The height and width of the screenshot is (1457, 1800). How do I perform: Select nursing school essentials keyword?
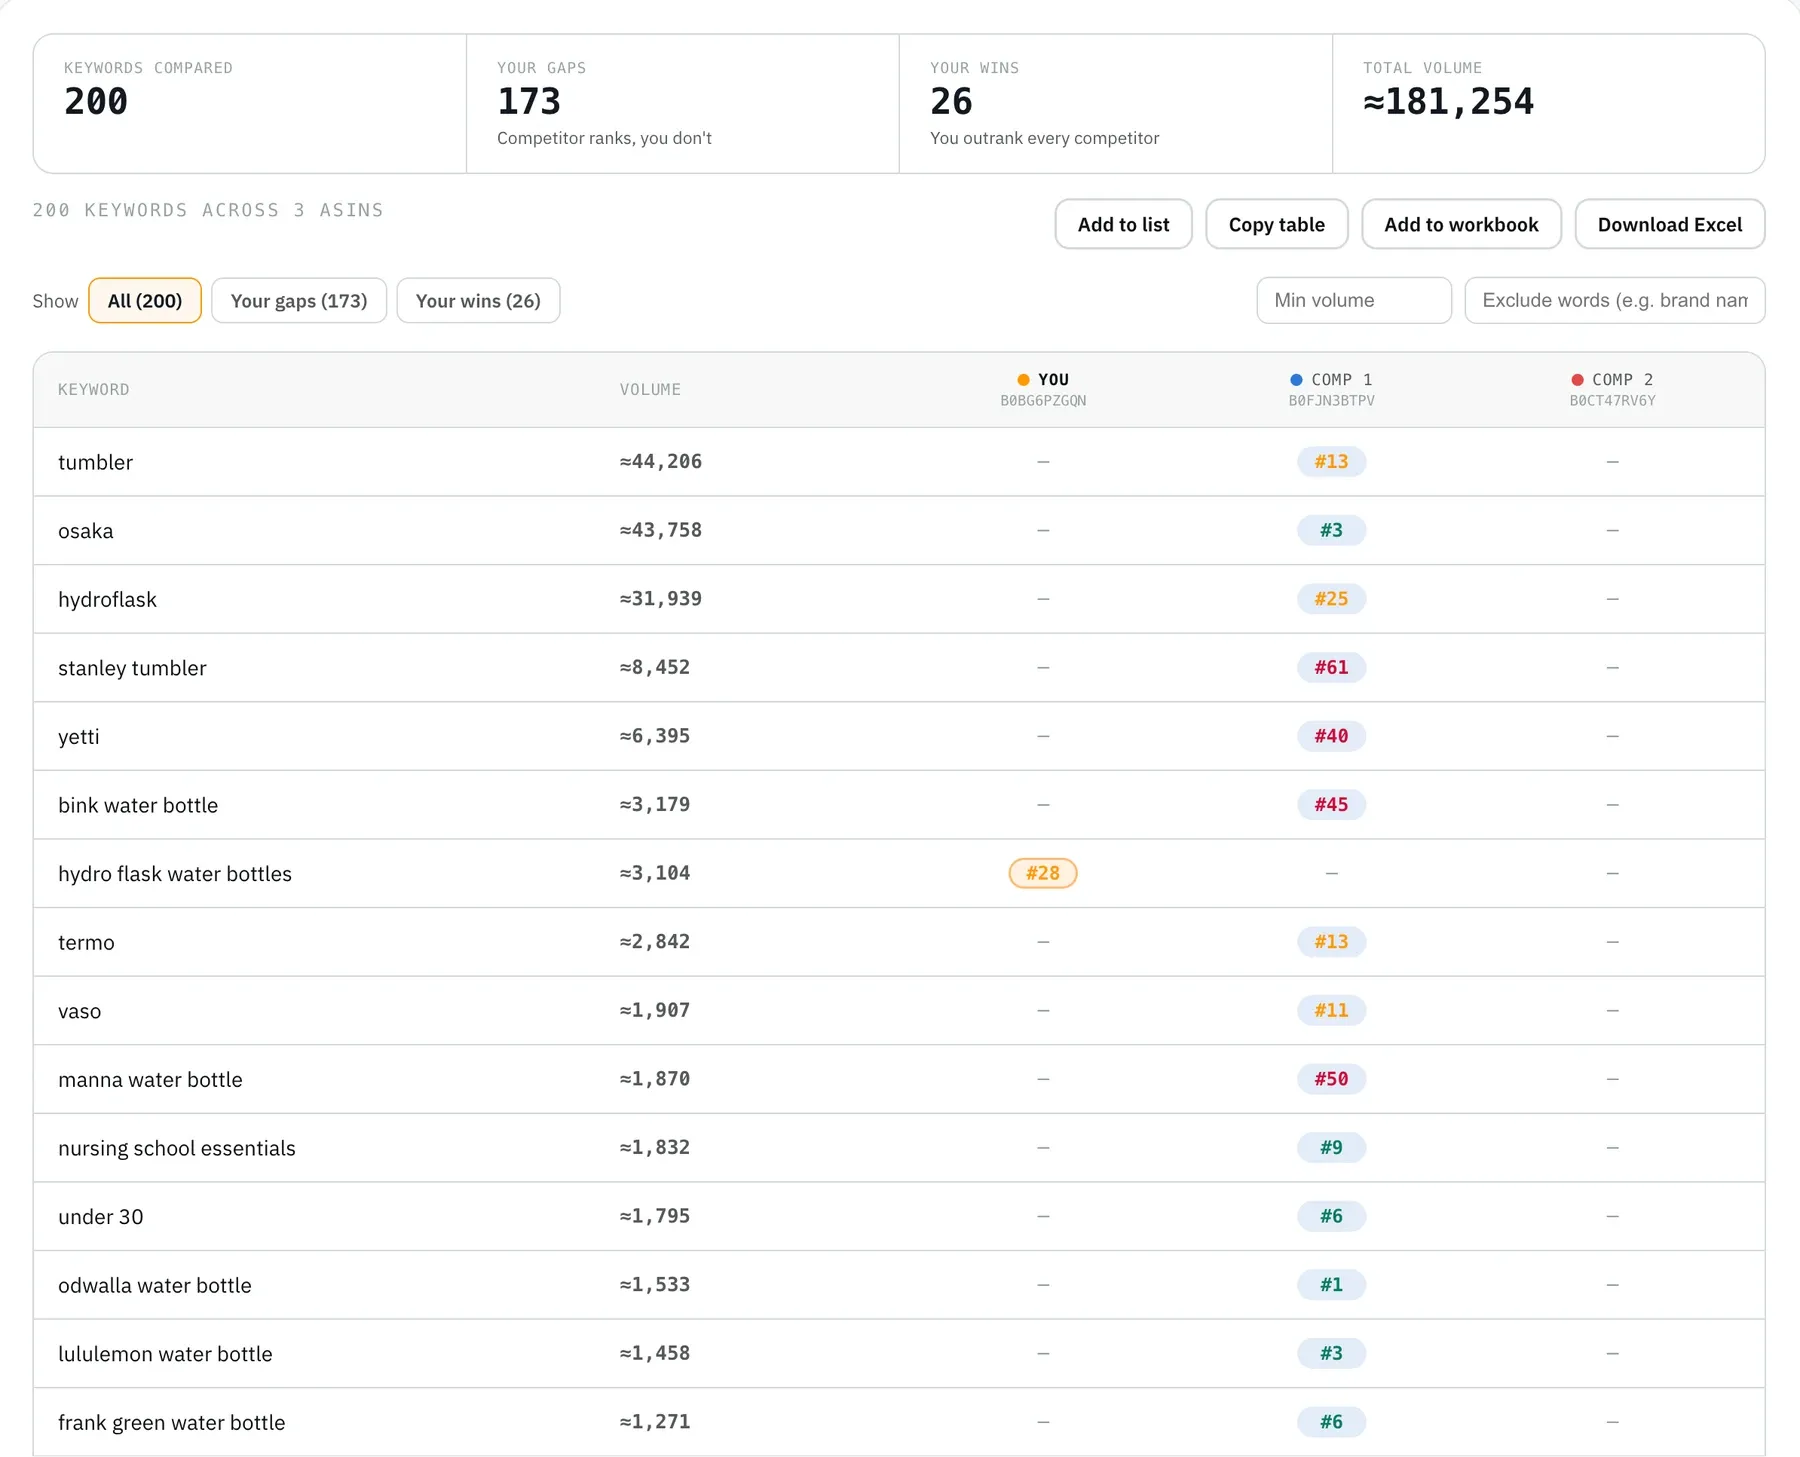point(177,1148)
